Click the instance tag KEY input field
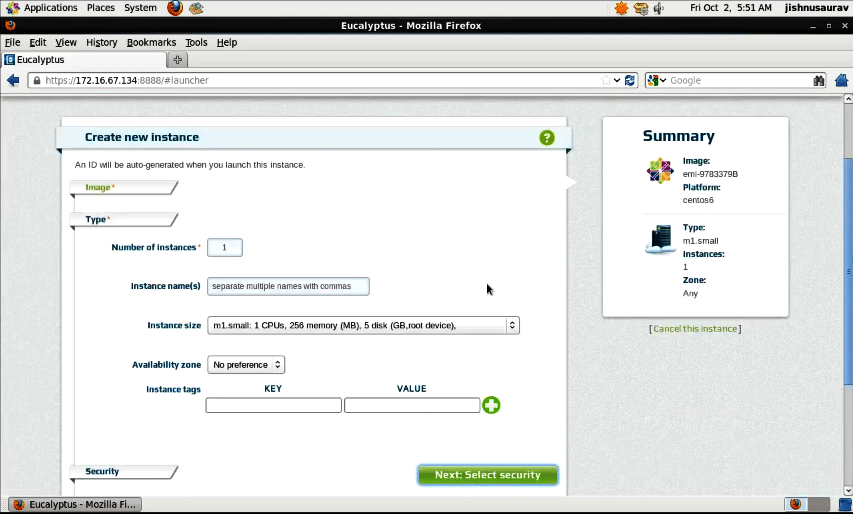Image resolution: width=853 pixels, height=514 pixels. [x=273, y=405]
